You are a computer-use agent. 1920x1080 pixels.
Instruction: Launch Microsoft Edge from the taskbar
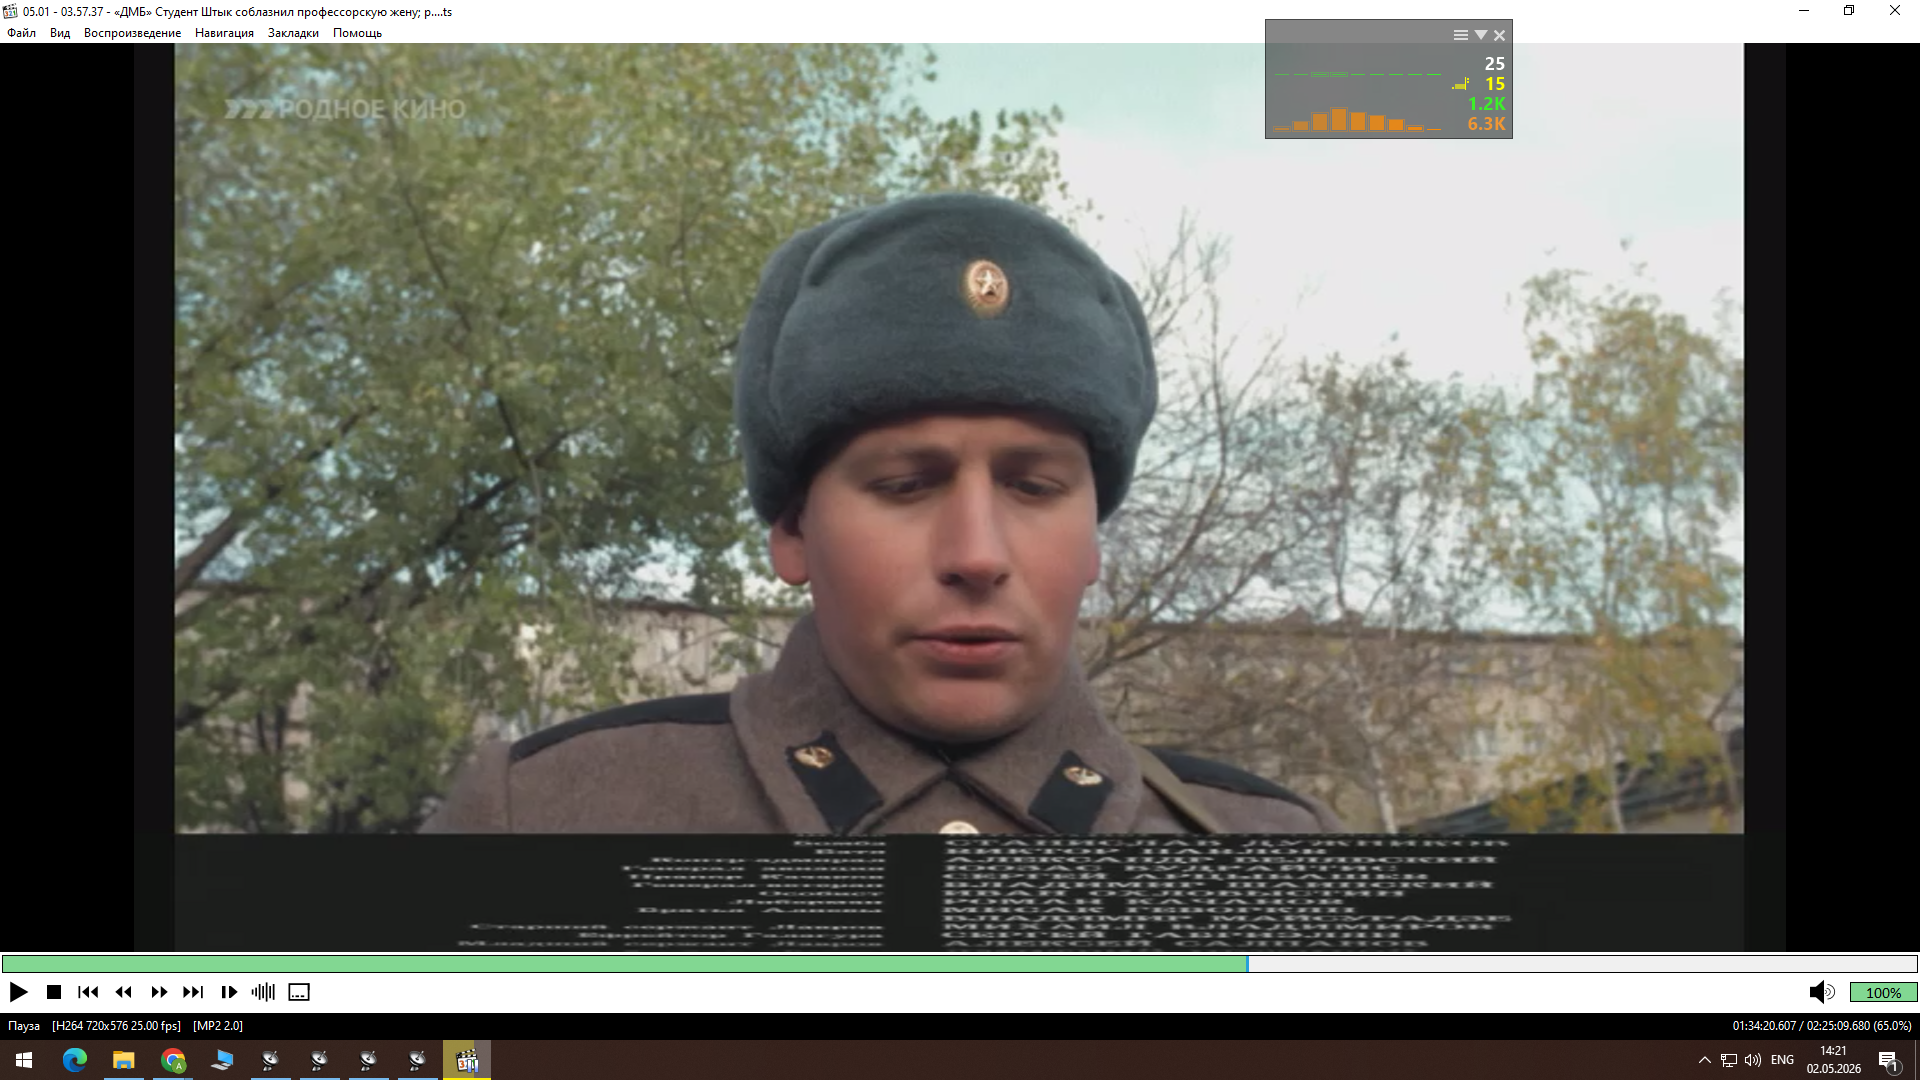[x=74, y=1060]
